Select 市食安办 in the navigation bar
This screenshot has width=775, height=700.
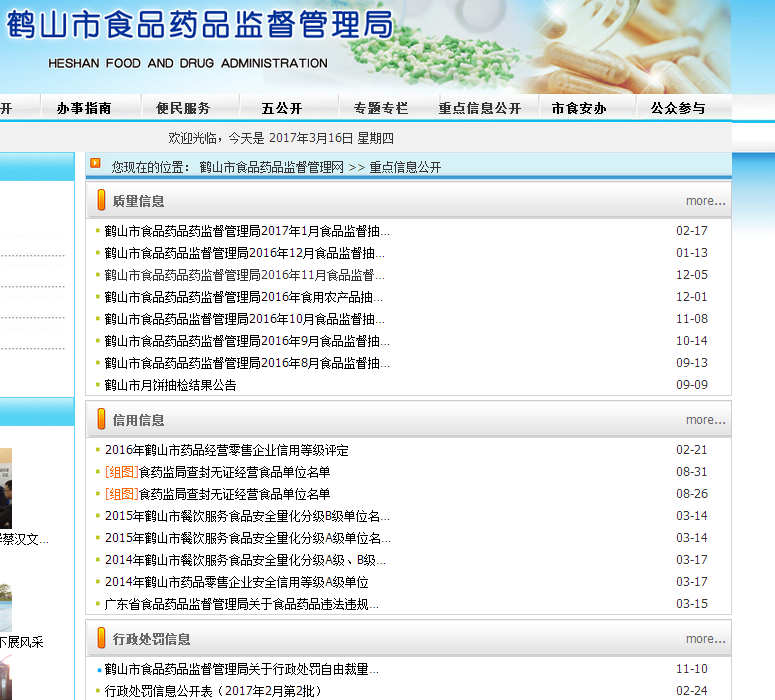click(579, 109)
